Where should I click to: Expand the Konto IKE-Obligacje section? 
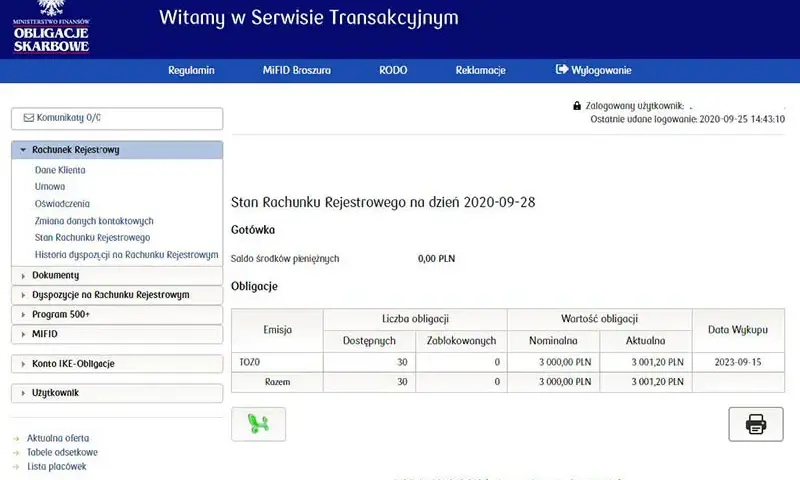point(117,364)
